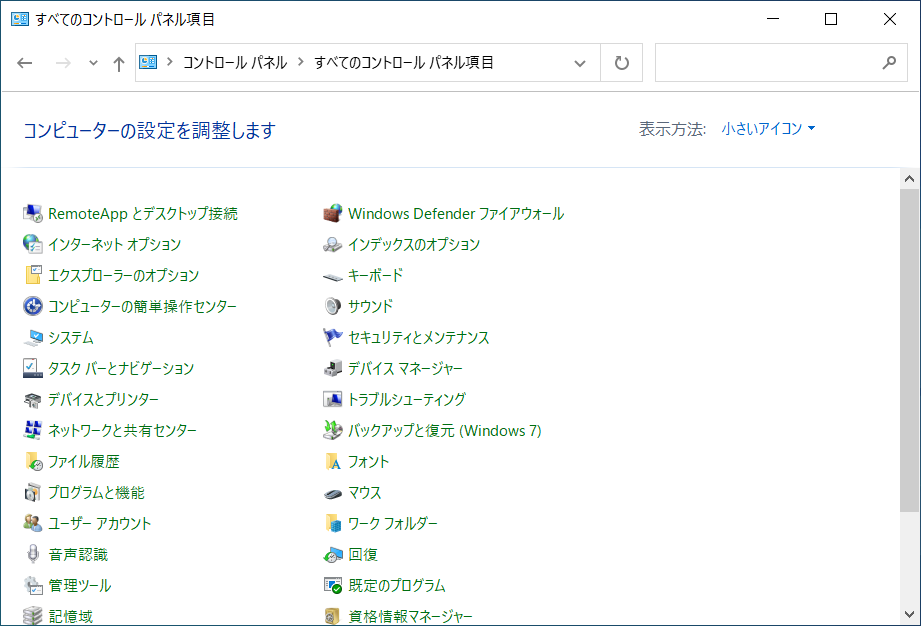Viewport: 921px width, 626px height.
Task: Click the globe icon for インターネット オプション
Action: (x=33, y=244)
